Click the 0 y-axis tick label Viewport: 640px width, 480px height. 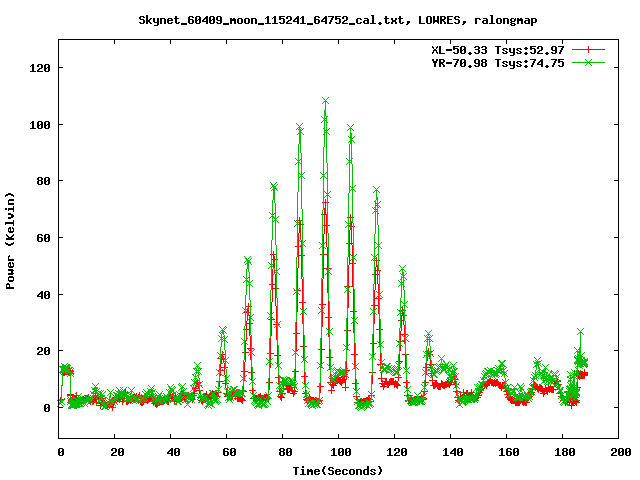click(47, 408)
